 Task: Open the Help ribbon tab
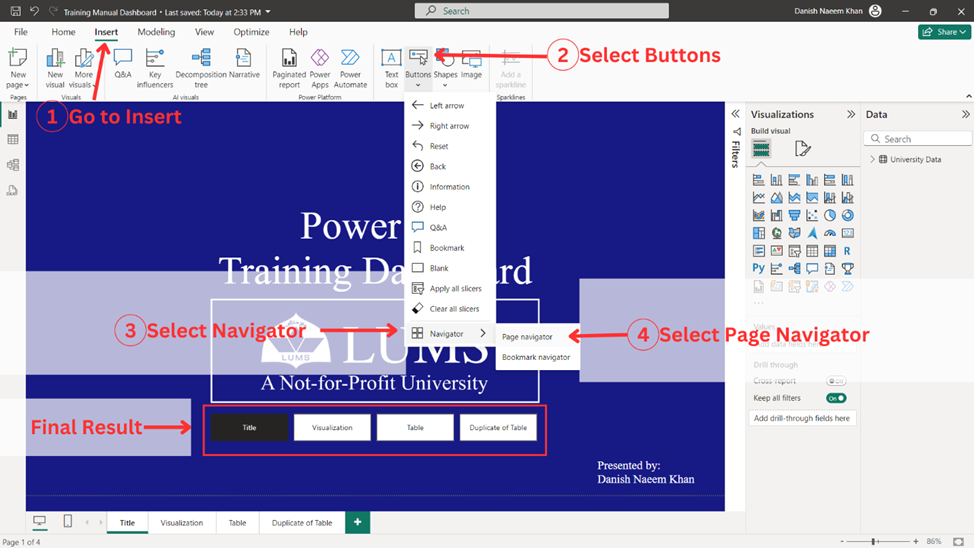click(x=298, y=32)
